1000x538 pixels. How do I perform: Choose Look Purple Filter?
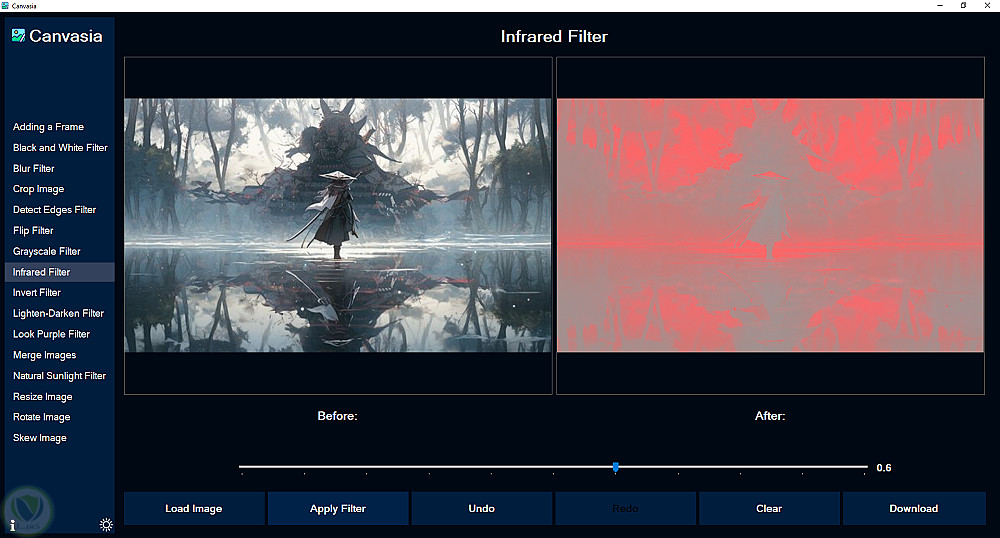pos(51,334)
